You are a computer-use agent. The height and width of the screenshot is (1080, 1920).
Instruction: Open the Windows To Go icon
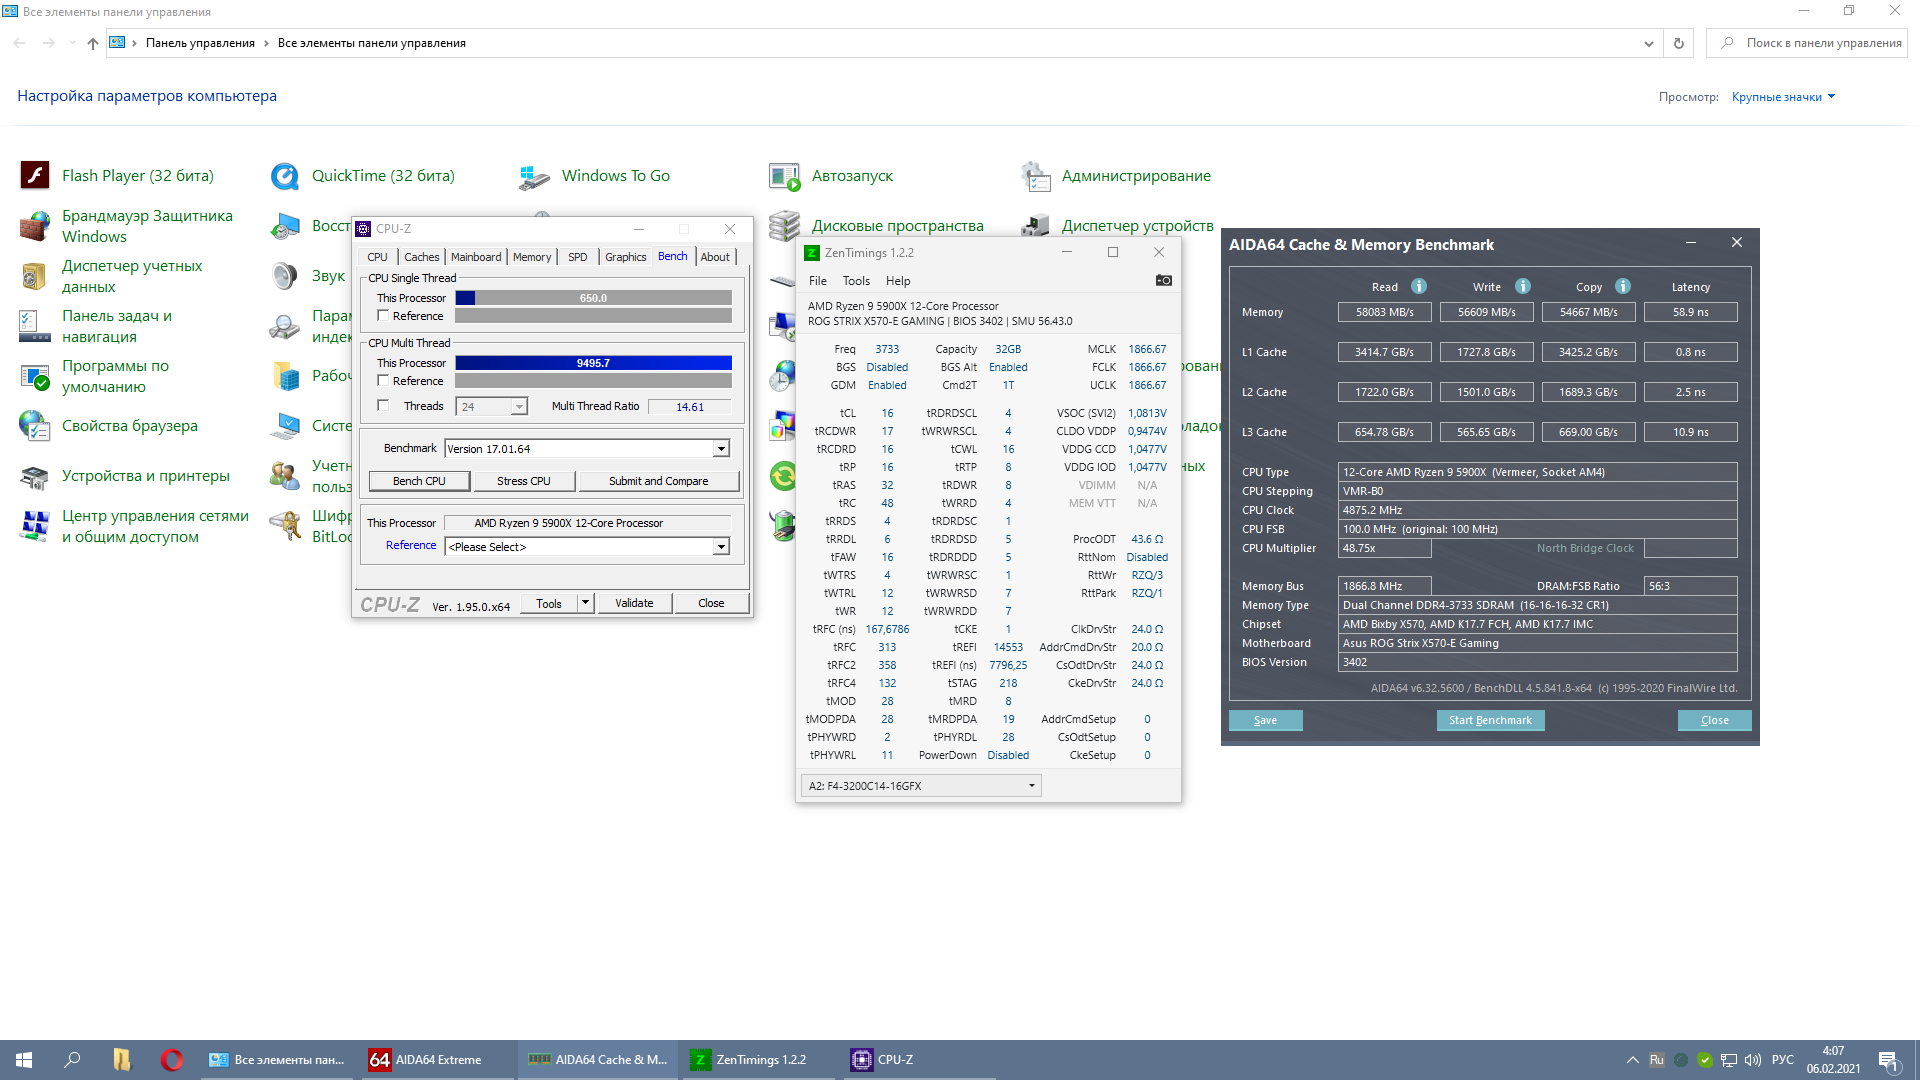(x=535, y=176)
